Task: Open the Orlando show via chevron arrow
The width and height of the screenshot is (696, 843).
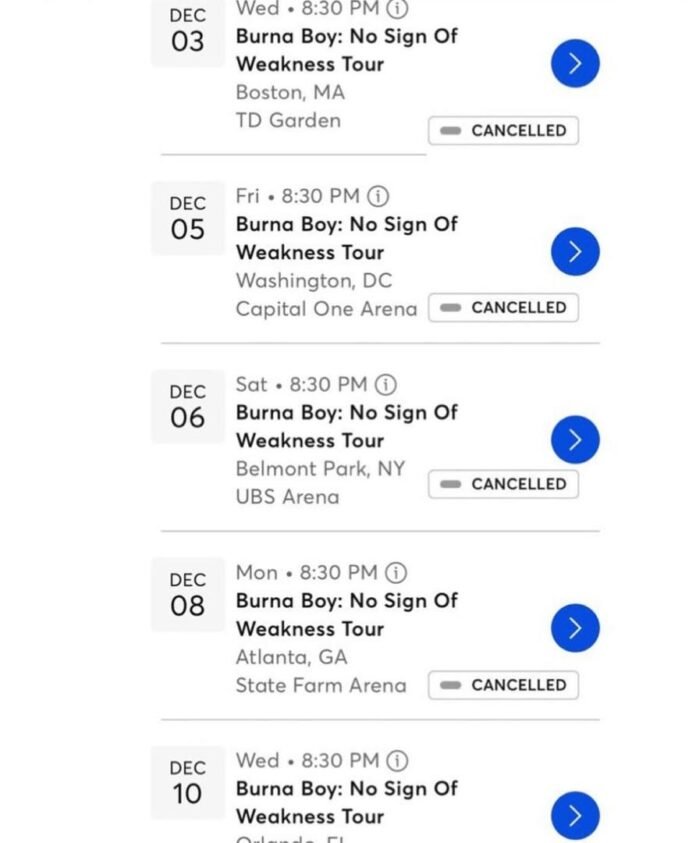Action: (x=574, y=815)
